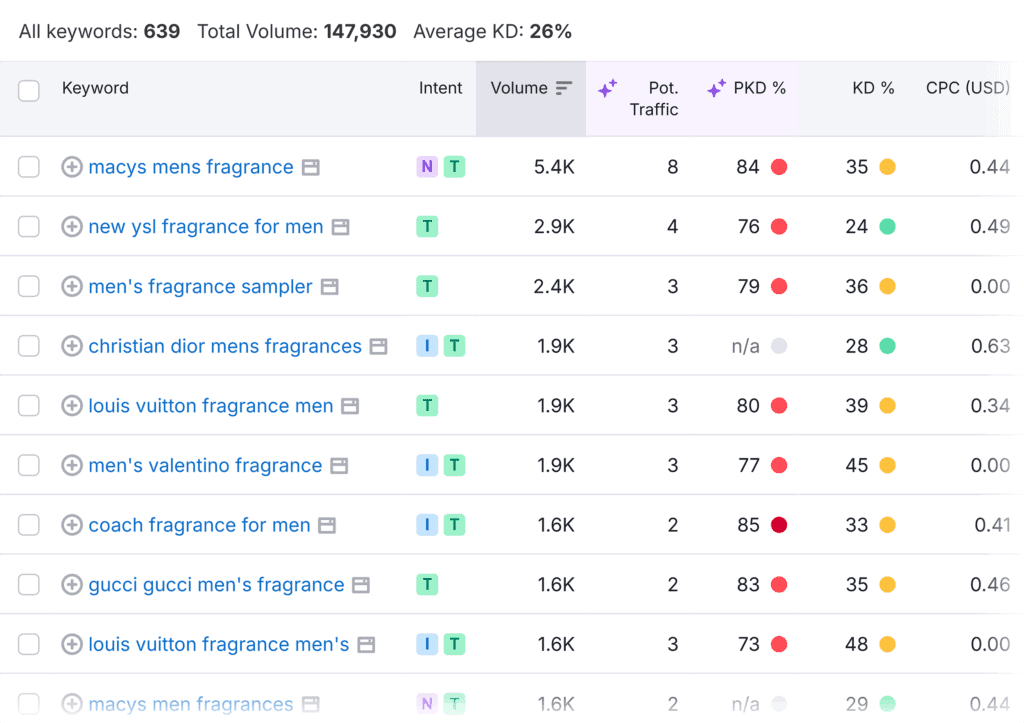This screenshot has height=723, width=1024.
Task: Open the keyword new ysl fragrance for men
Action: 205,227
